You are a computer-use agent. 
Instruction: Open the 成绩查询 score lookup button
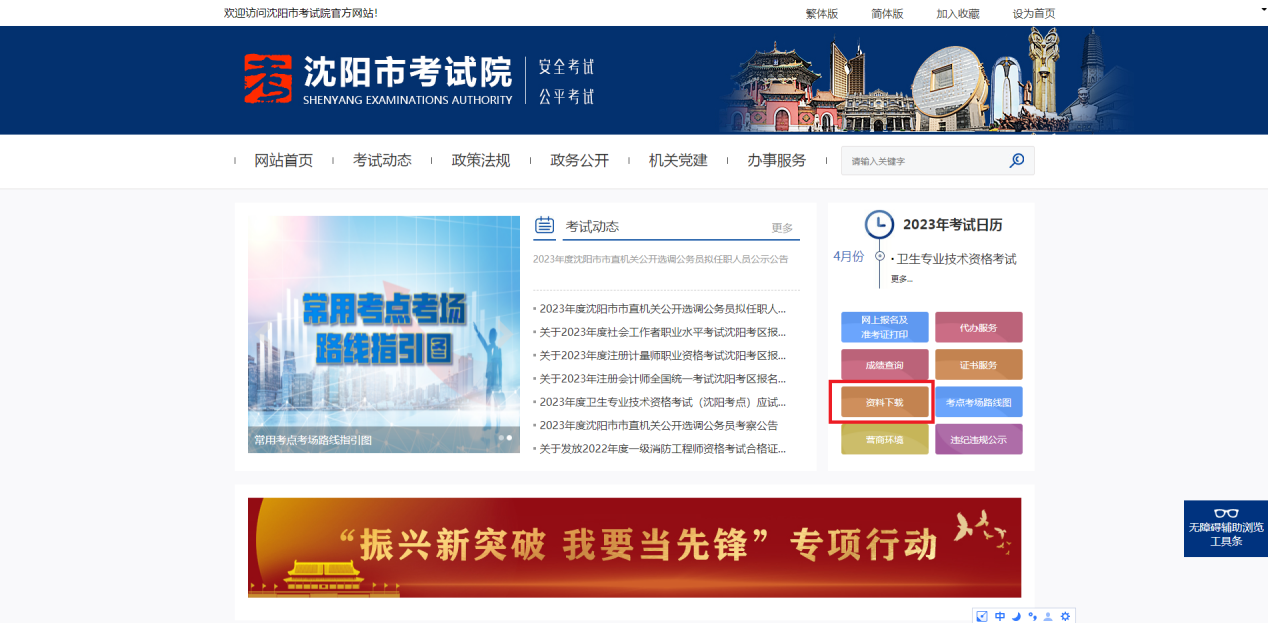884,365
